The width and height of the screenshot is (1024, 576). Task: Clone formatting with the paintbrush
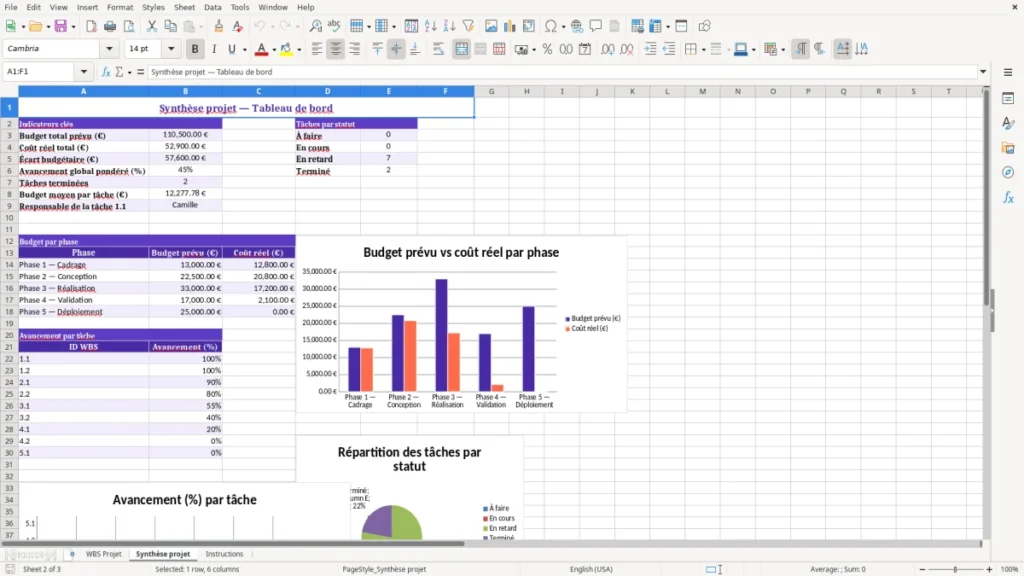pos(219,26)
